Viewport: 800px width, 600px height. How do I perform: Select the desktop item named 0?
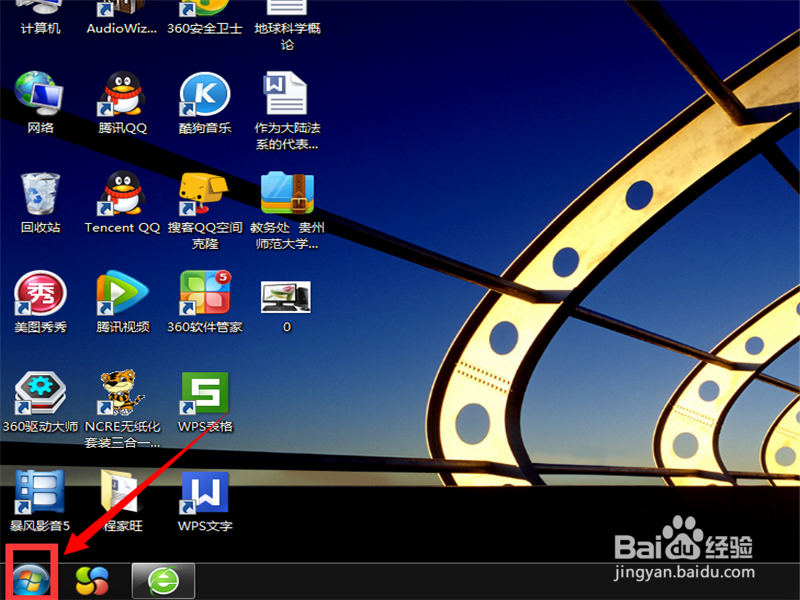(286, 305)
